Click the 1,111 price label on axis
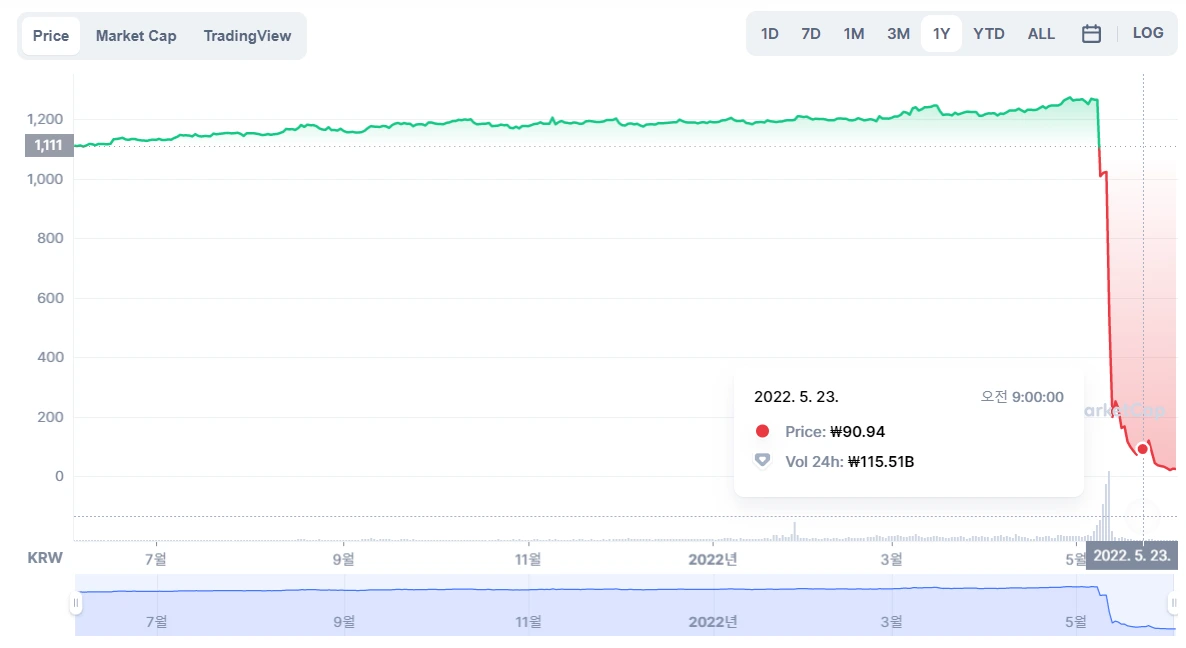Viewport: 1186px width, 648px height. pyautogui.click(x=48, y=145)
